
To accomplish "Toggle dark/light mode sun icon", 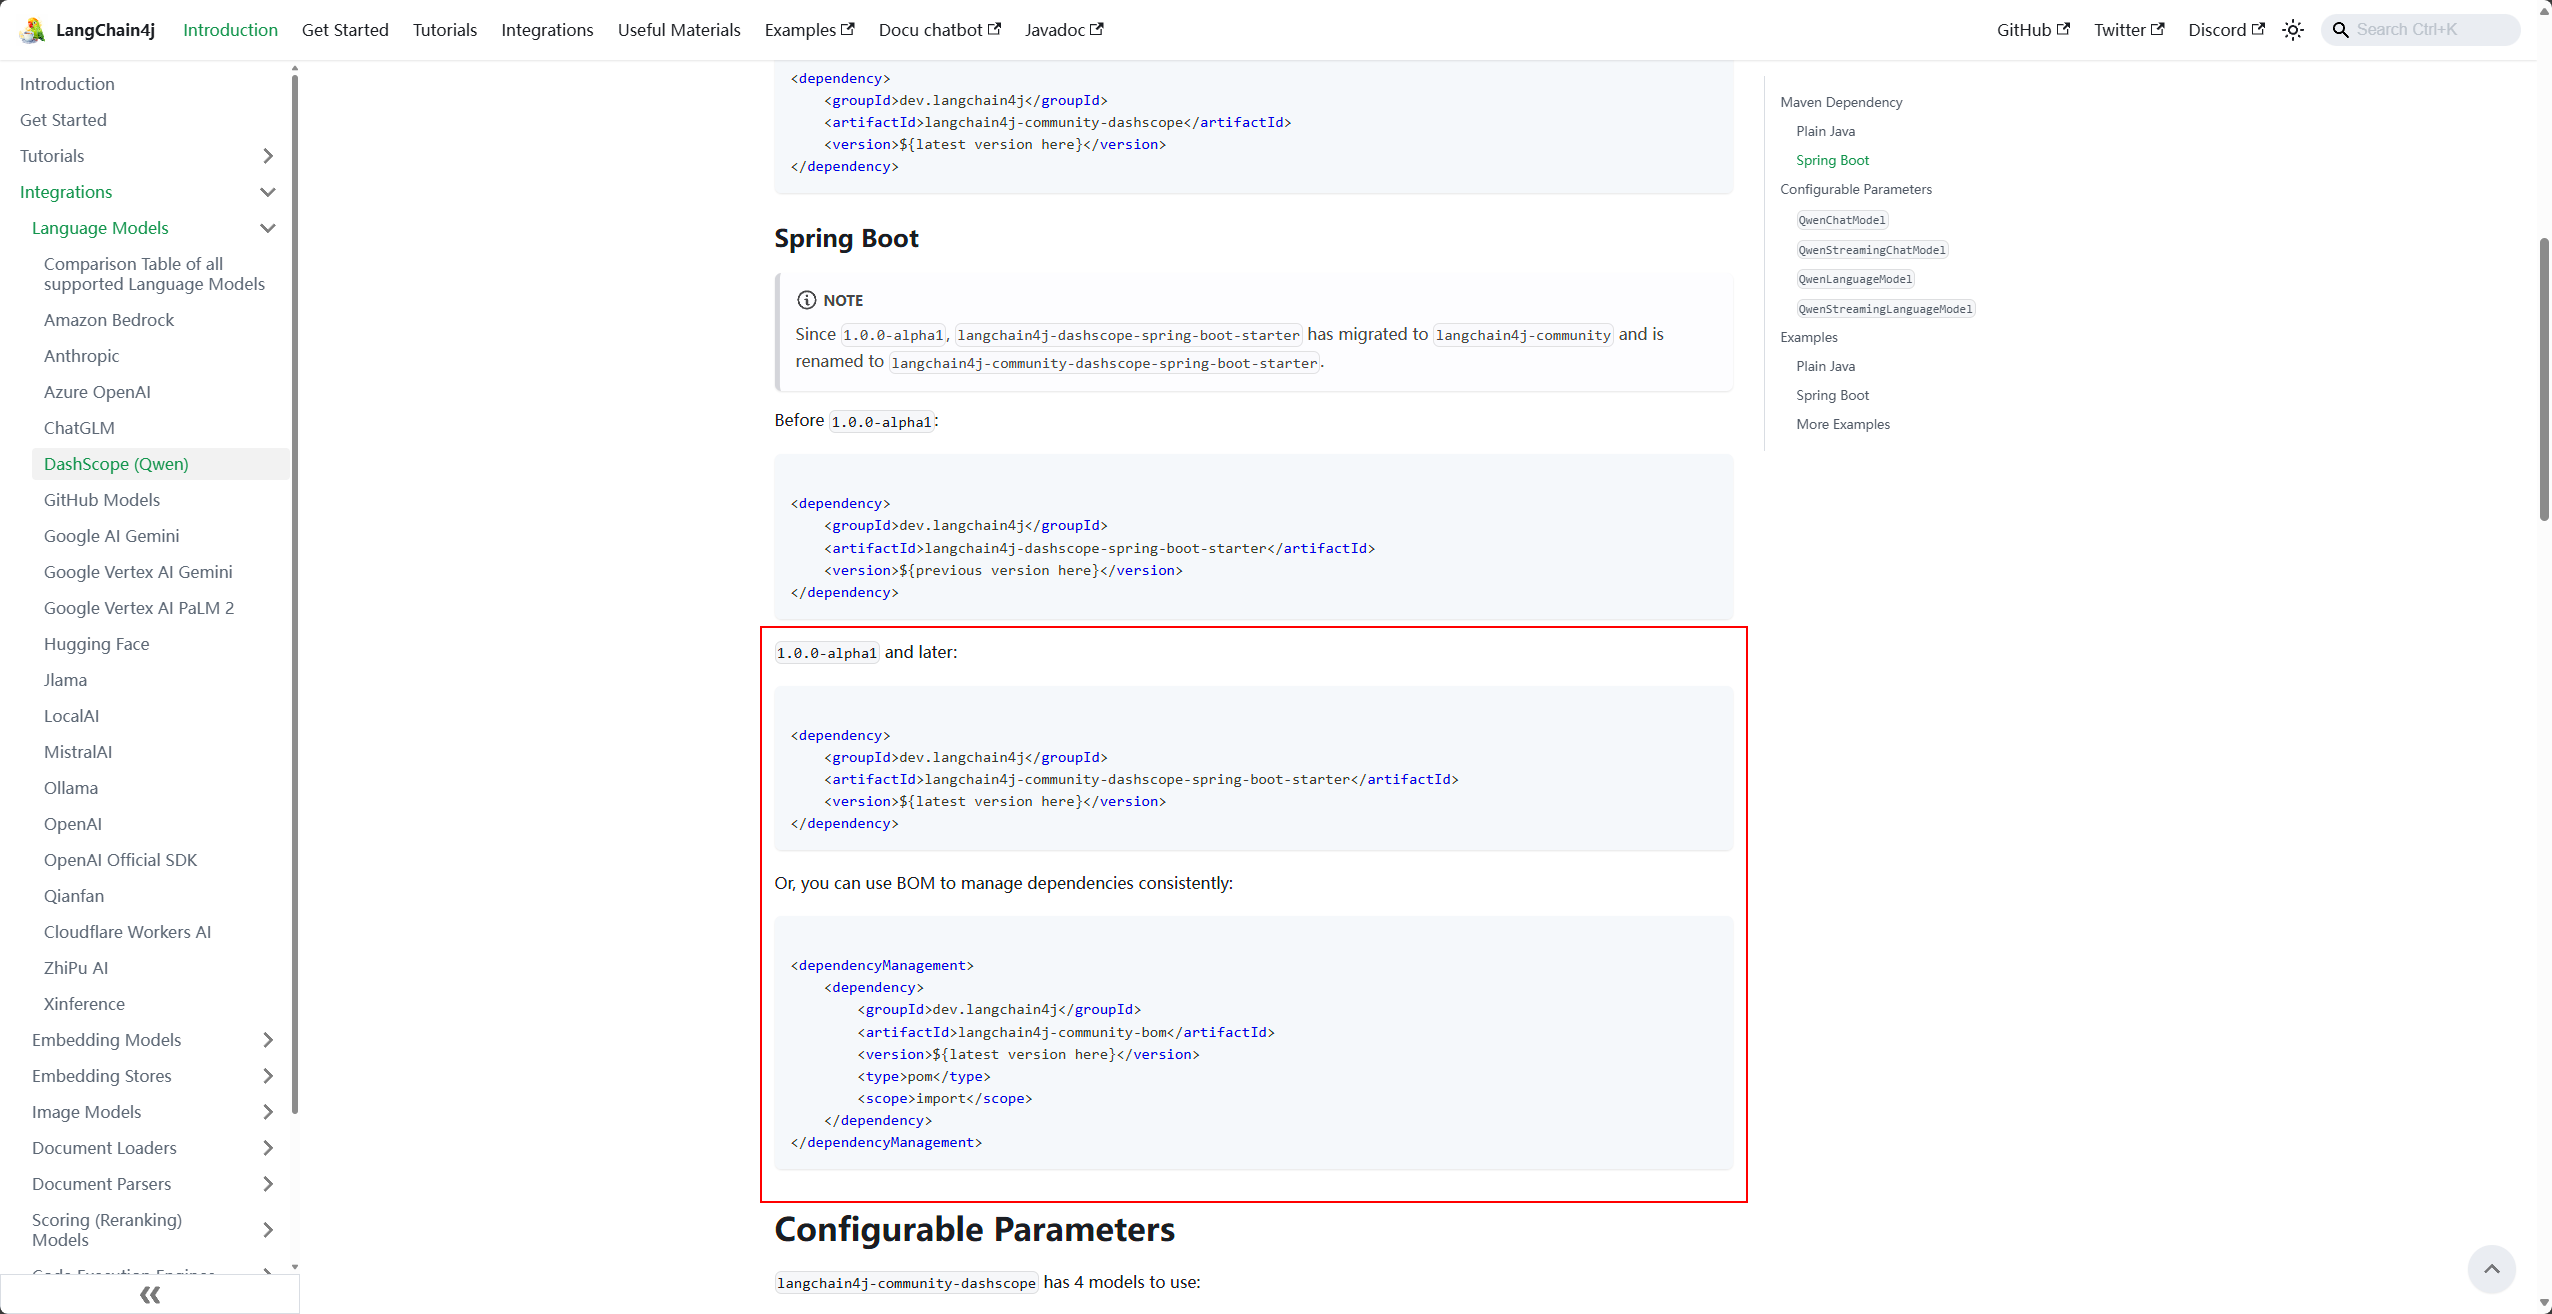I will (2293, 30).
